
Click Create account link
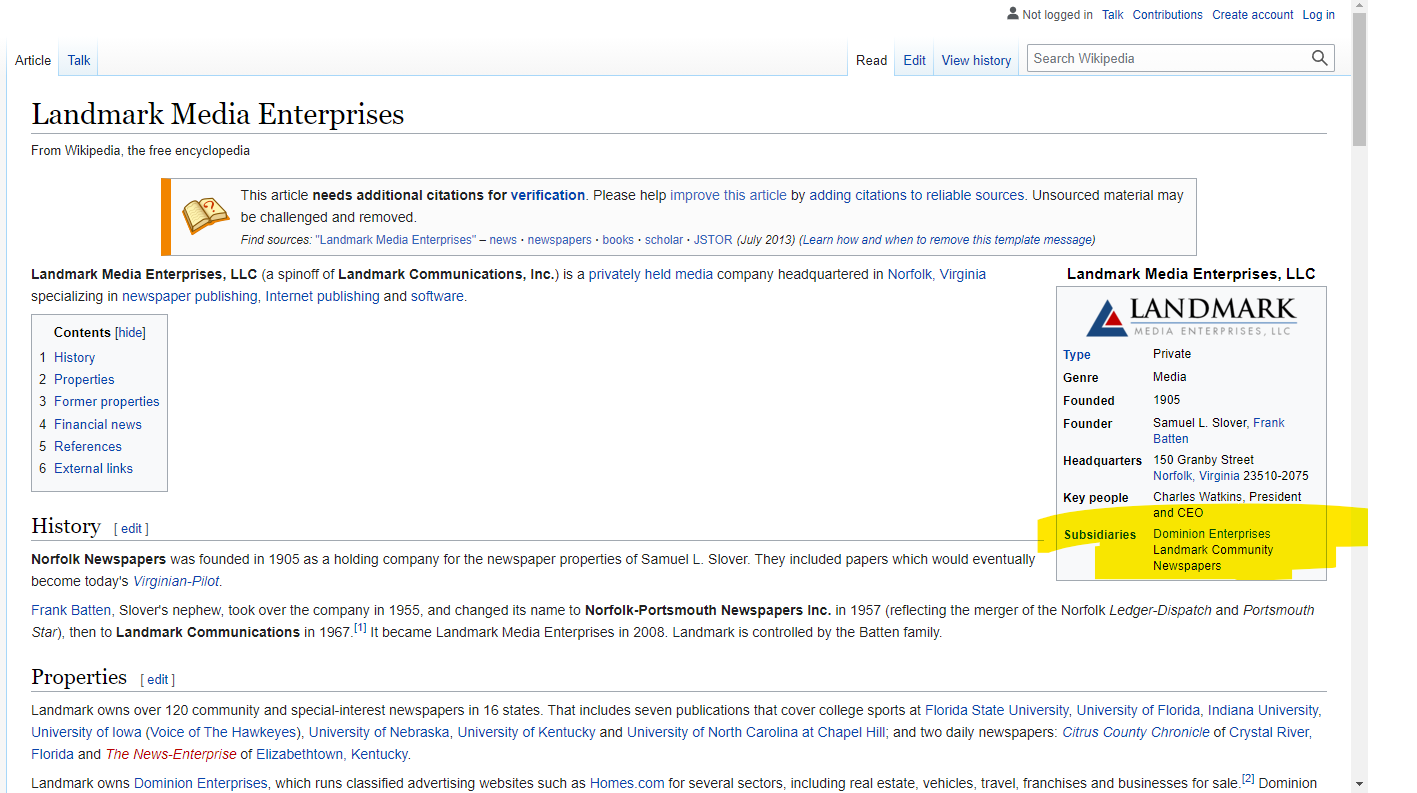tap(1252, 15)
